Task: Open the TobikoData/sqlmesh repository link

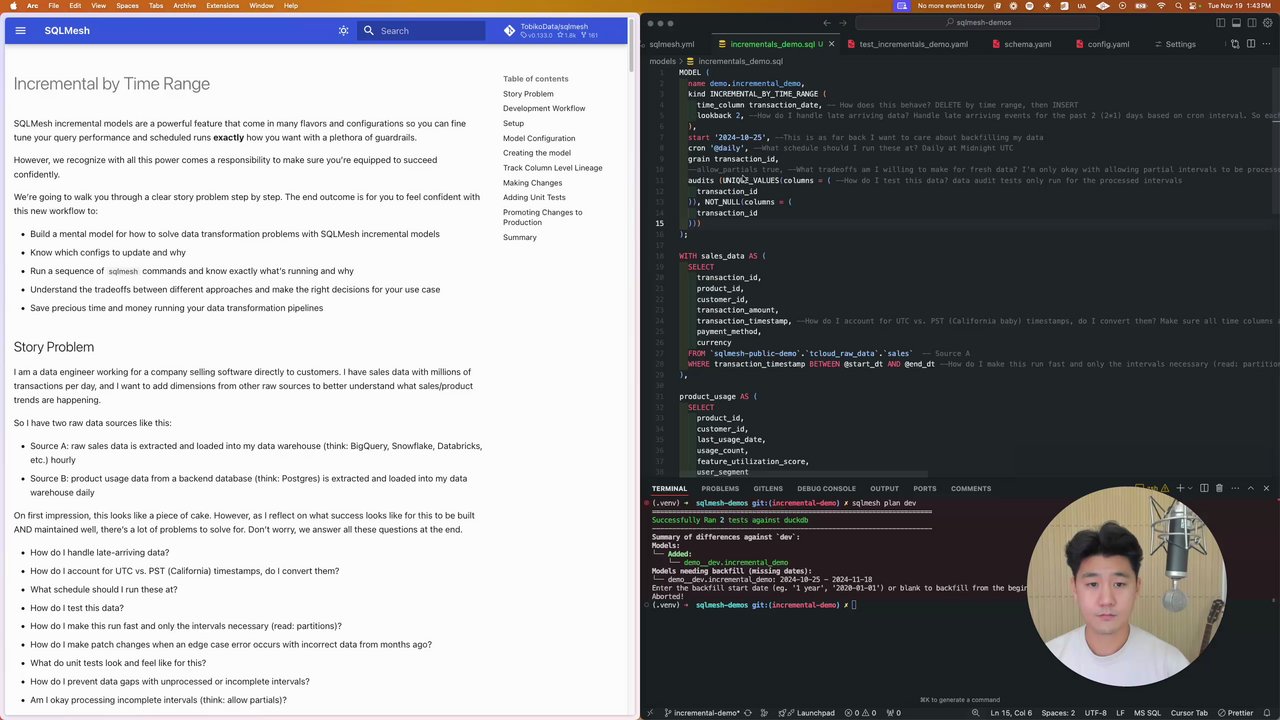Action: [x=552, y=31]
